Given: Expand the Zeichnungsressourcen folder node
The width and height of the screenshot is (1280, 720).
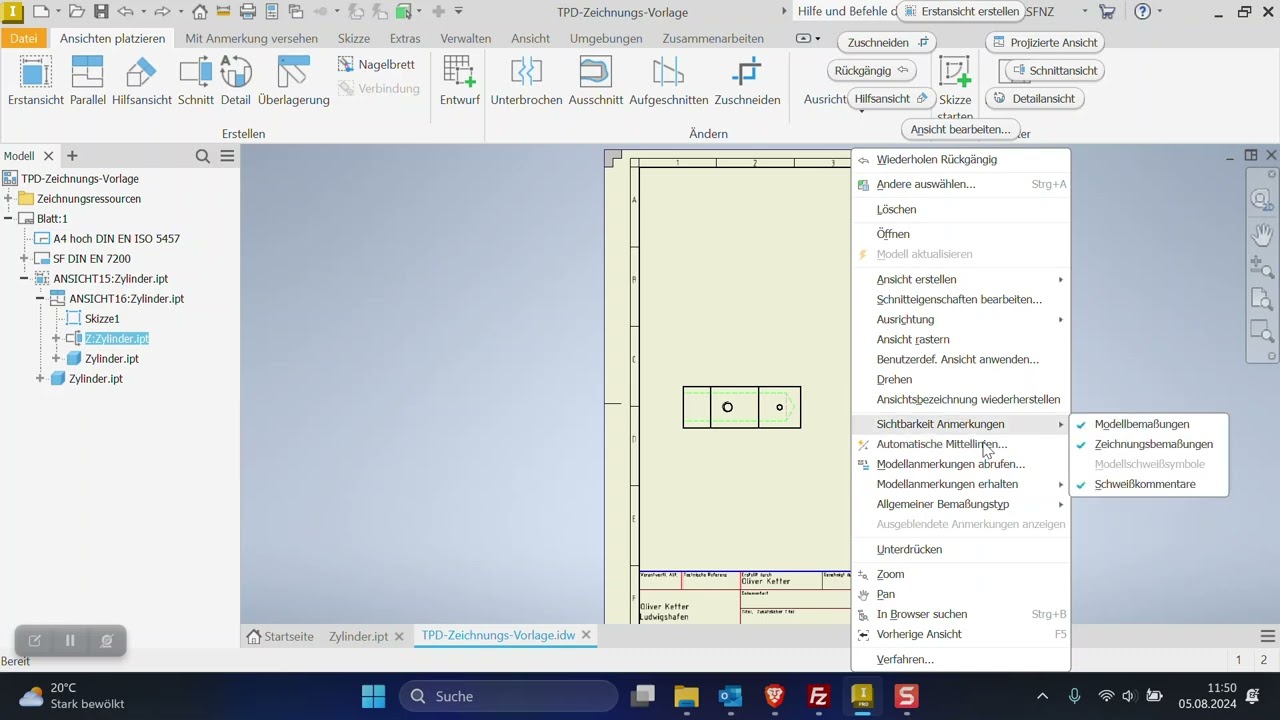Looking at the screenshot, I should [8, 199].
